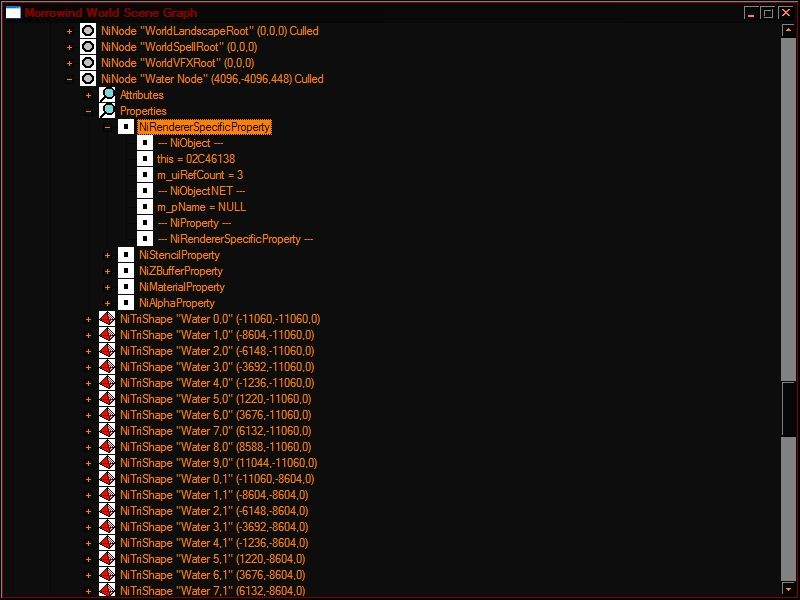Click the vertical scrollbar down arrow
Image resolution: width=800 pixels, height=600 pixels.
click(x=788, y=589)
